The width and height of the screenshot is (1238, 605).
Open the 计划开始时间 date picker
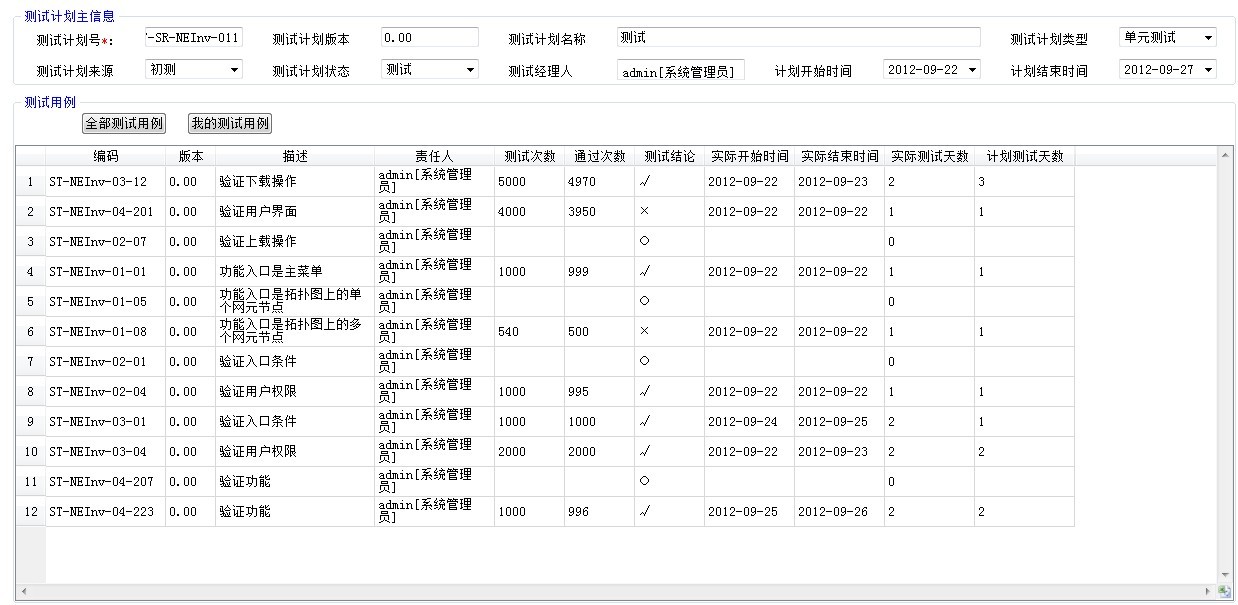(971, 70)
